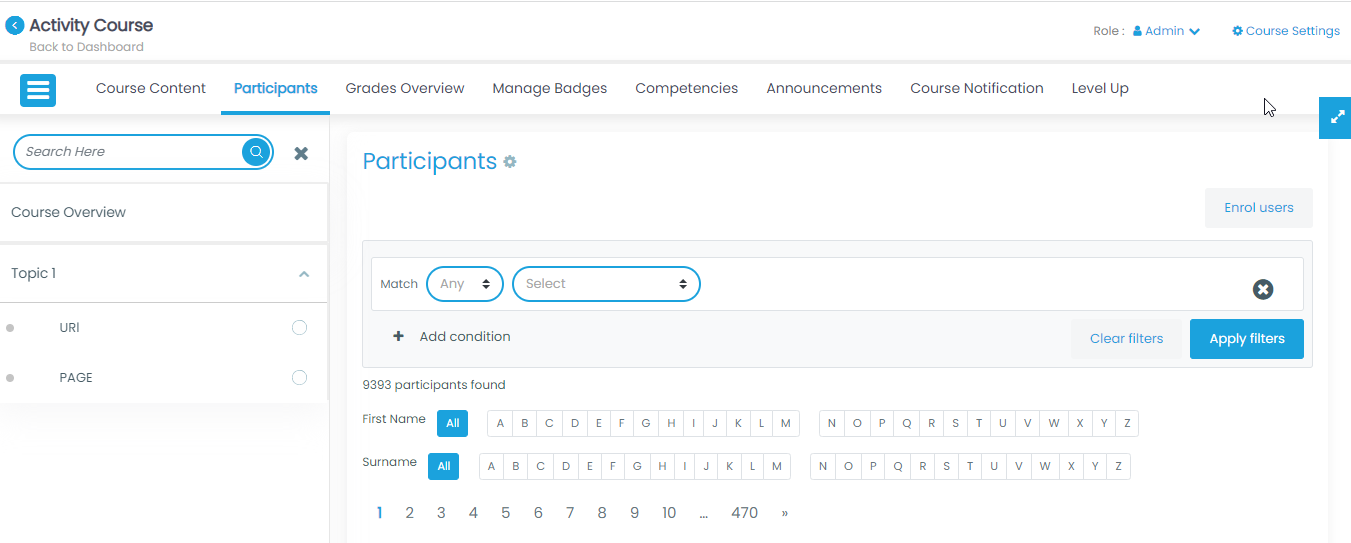Close the sidebar with the X icon
Viewport: 1351px width, 543px height.
click(301, 153)
